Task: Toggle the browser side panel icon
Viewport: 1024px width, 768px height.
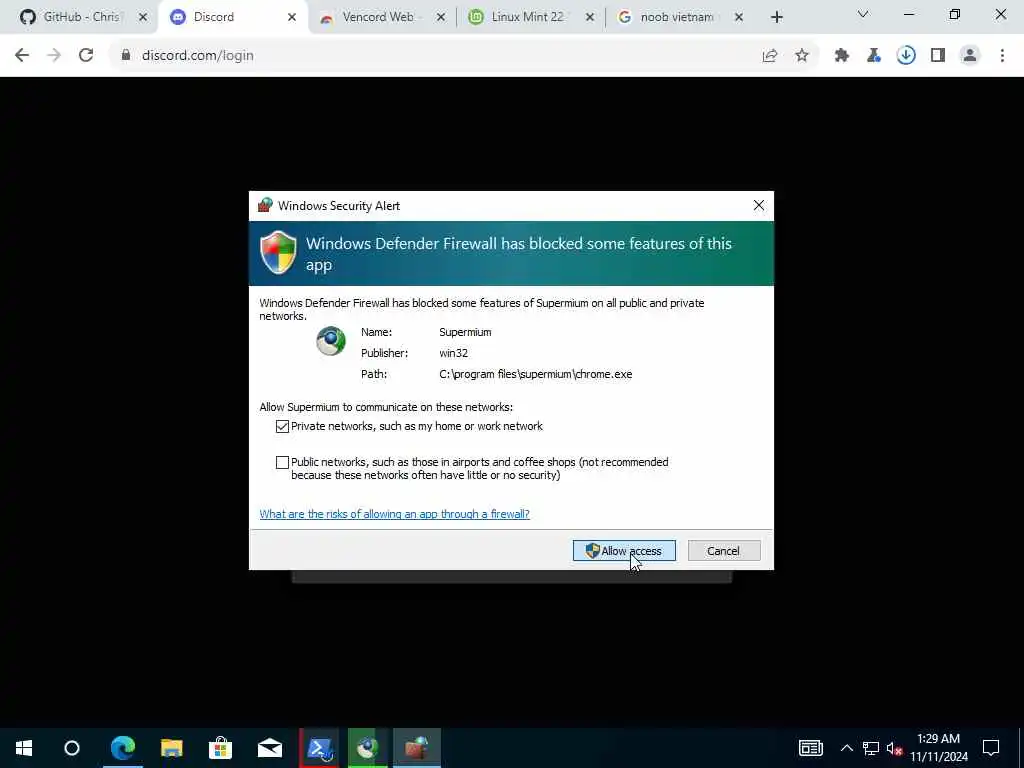Action: [x=938, y=56]
